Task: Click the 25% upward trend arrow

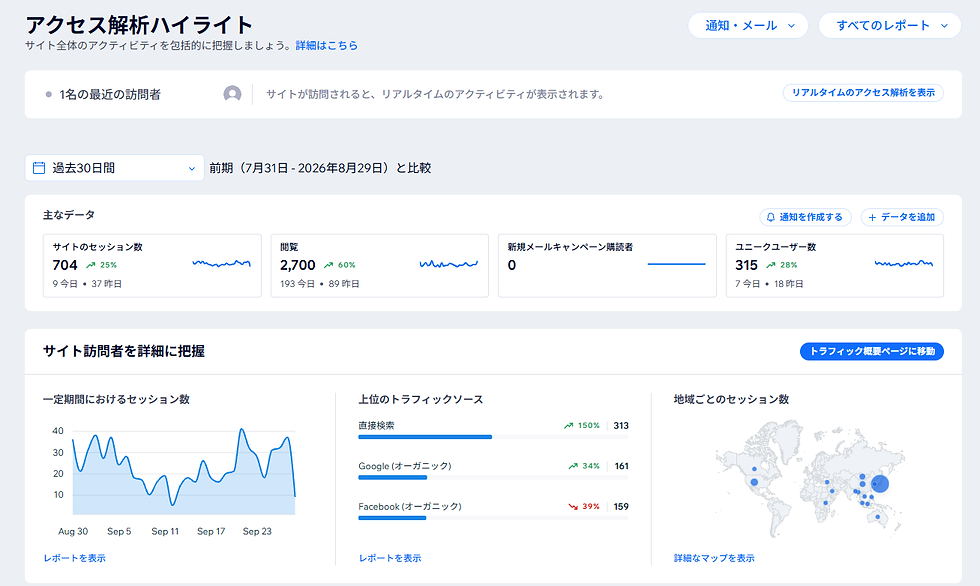Action: pos(91,265)
